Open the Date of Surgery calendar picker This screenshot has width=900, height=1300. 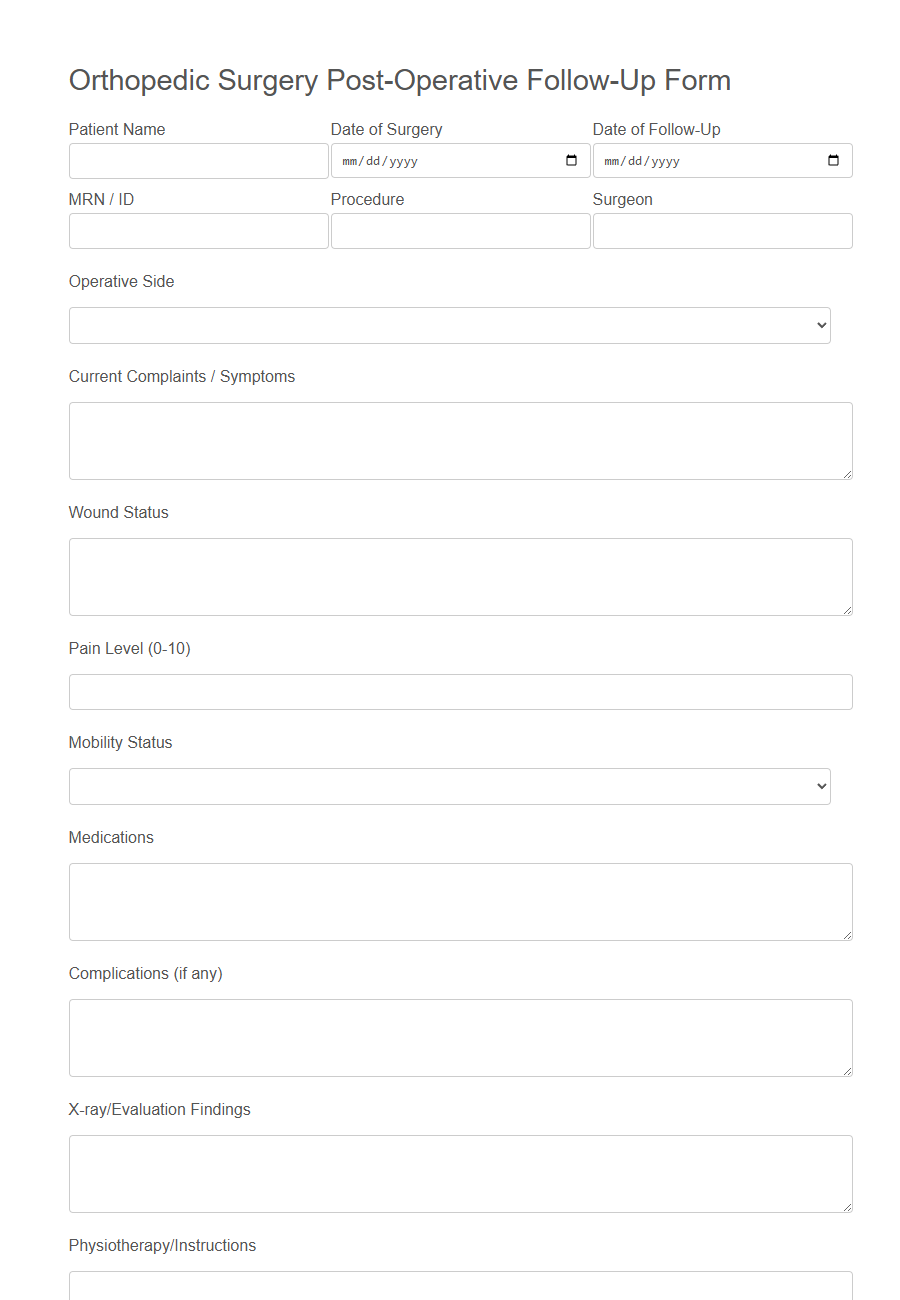tap(571, 160)
